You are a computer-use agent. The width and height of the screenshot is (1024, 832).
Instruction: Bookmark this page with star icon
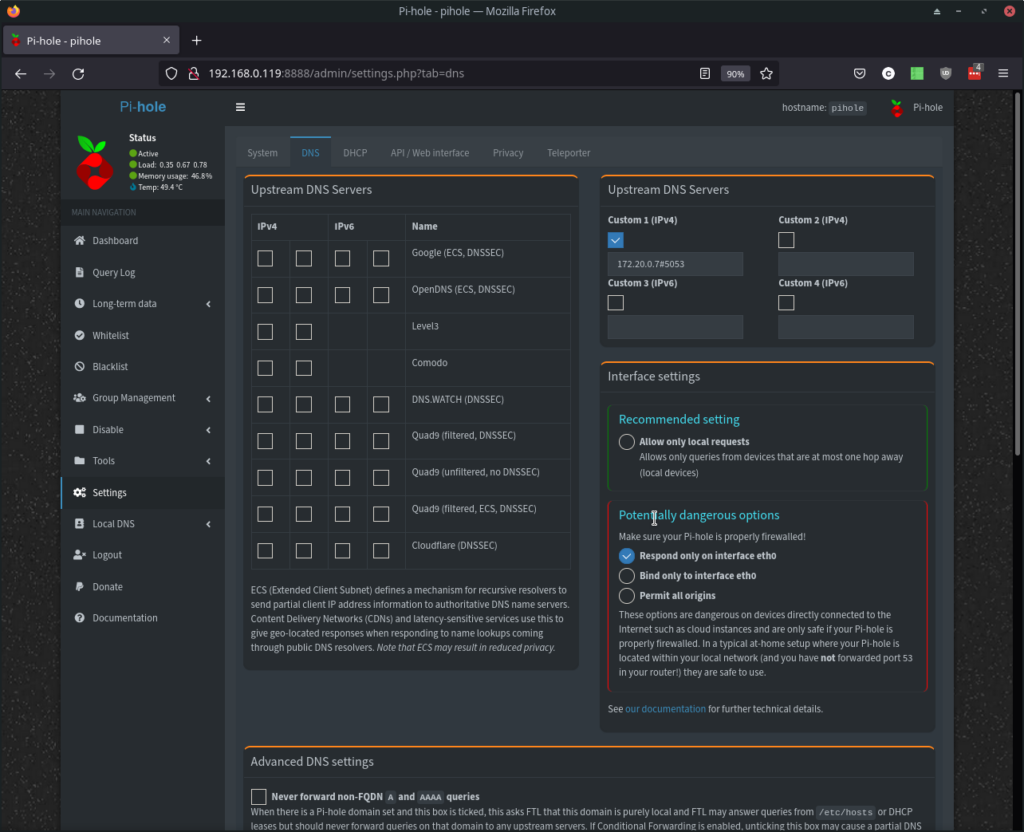pos(766,74)
